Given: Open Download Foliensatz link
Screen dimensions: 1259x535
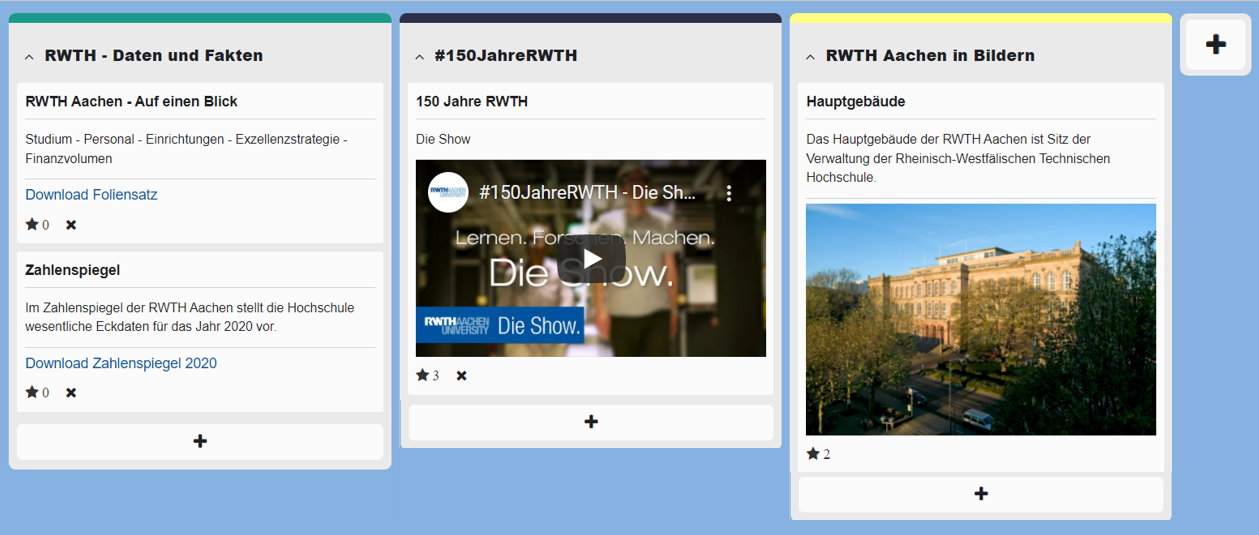Looking at the screenshot, I should 91,195.
